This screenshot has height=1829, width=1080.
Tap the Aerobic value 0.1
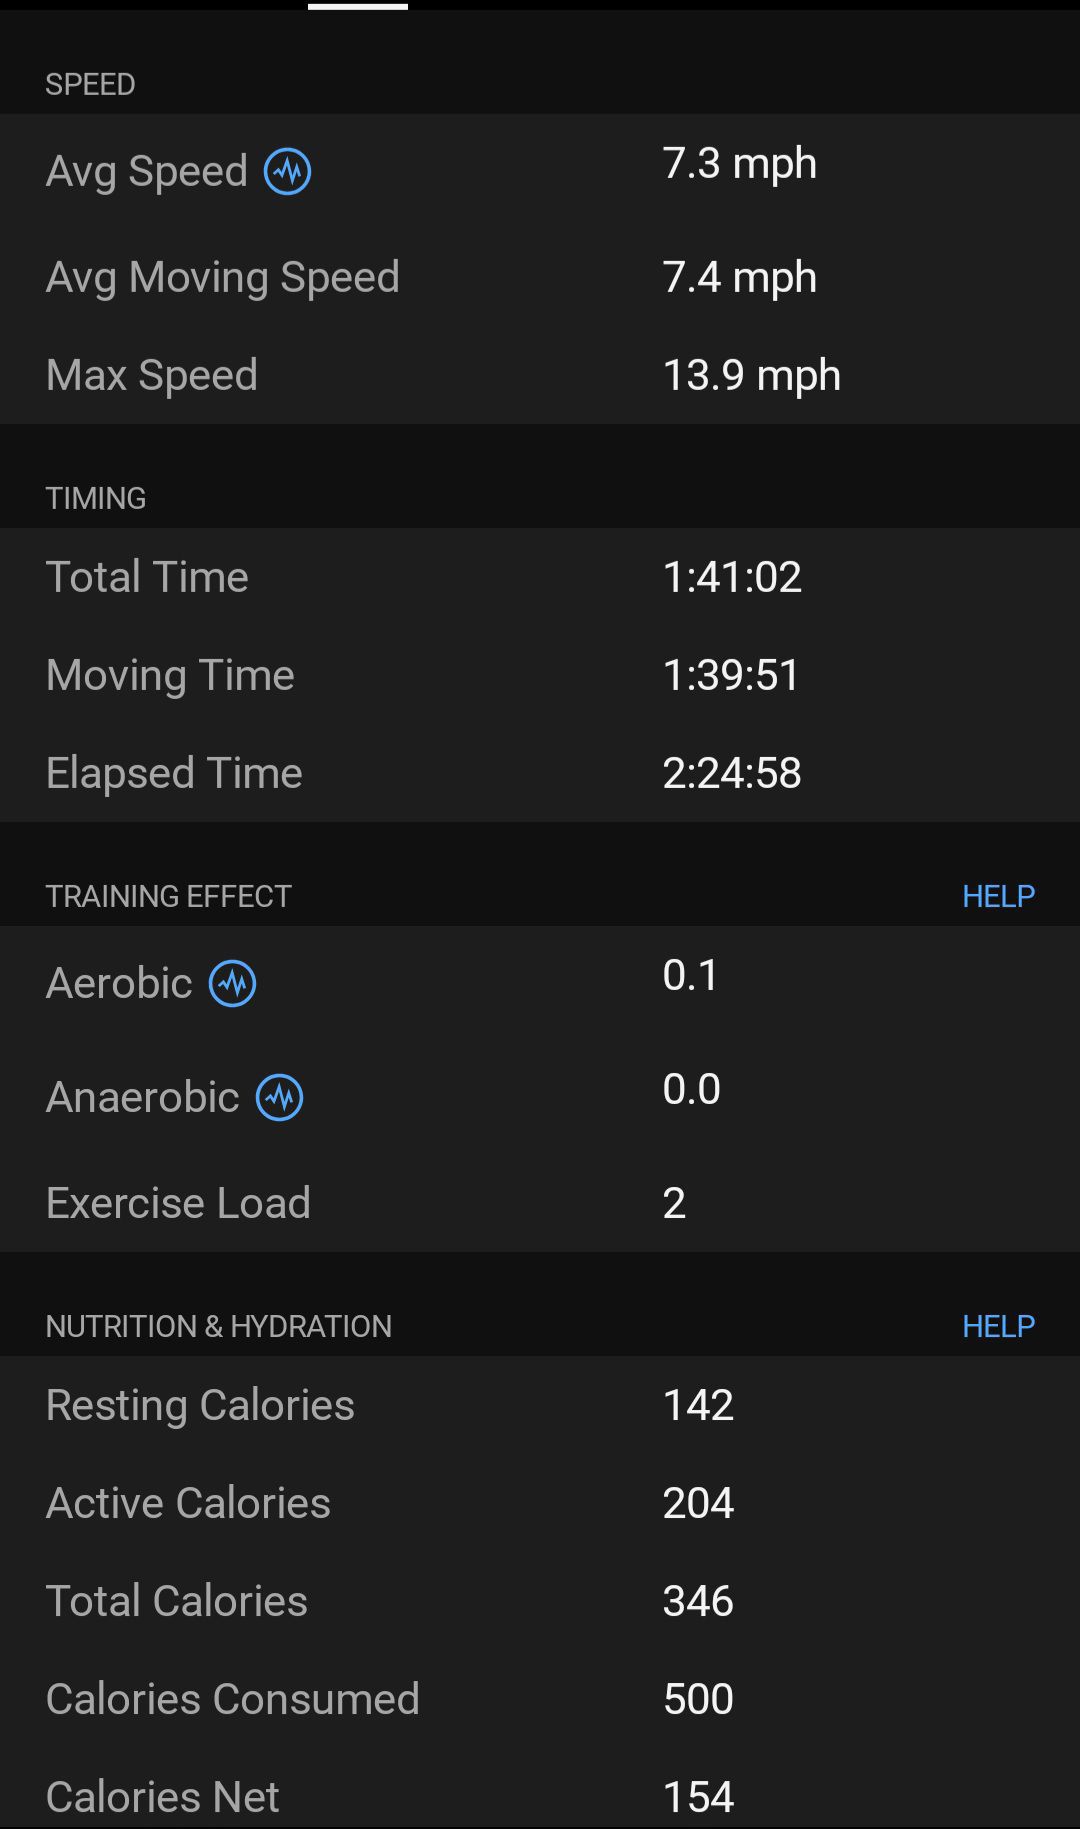click(690, 975)
